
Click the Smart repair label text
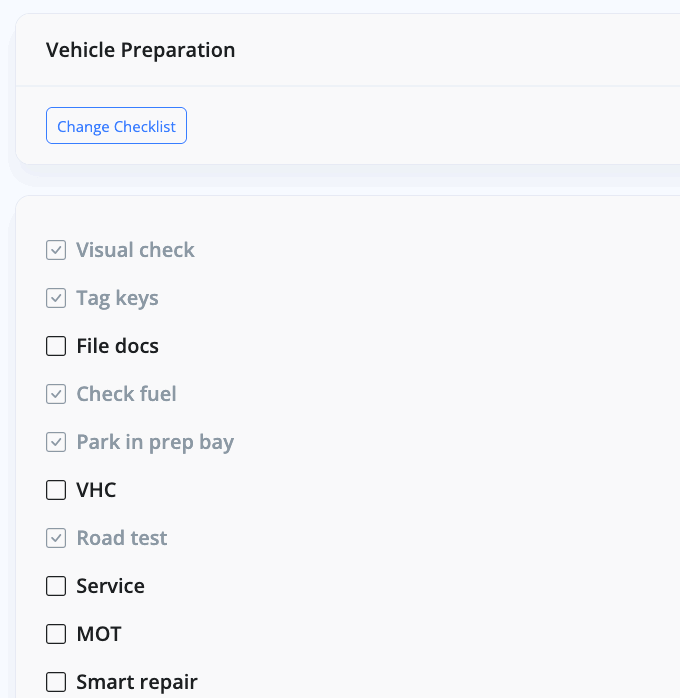(137, 682)
